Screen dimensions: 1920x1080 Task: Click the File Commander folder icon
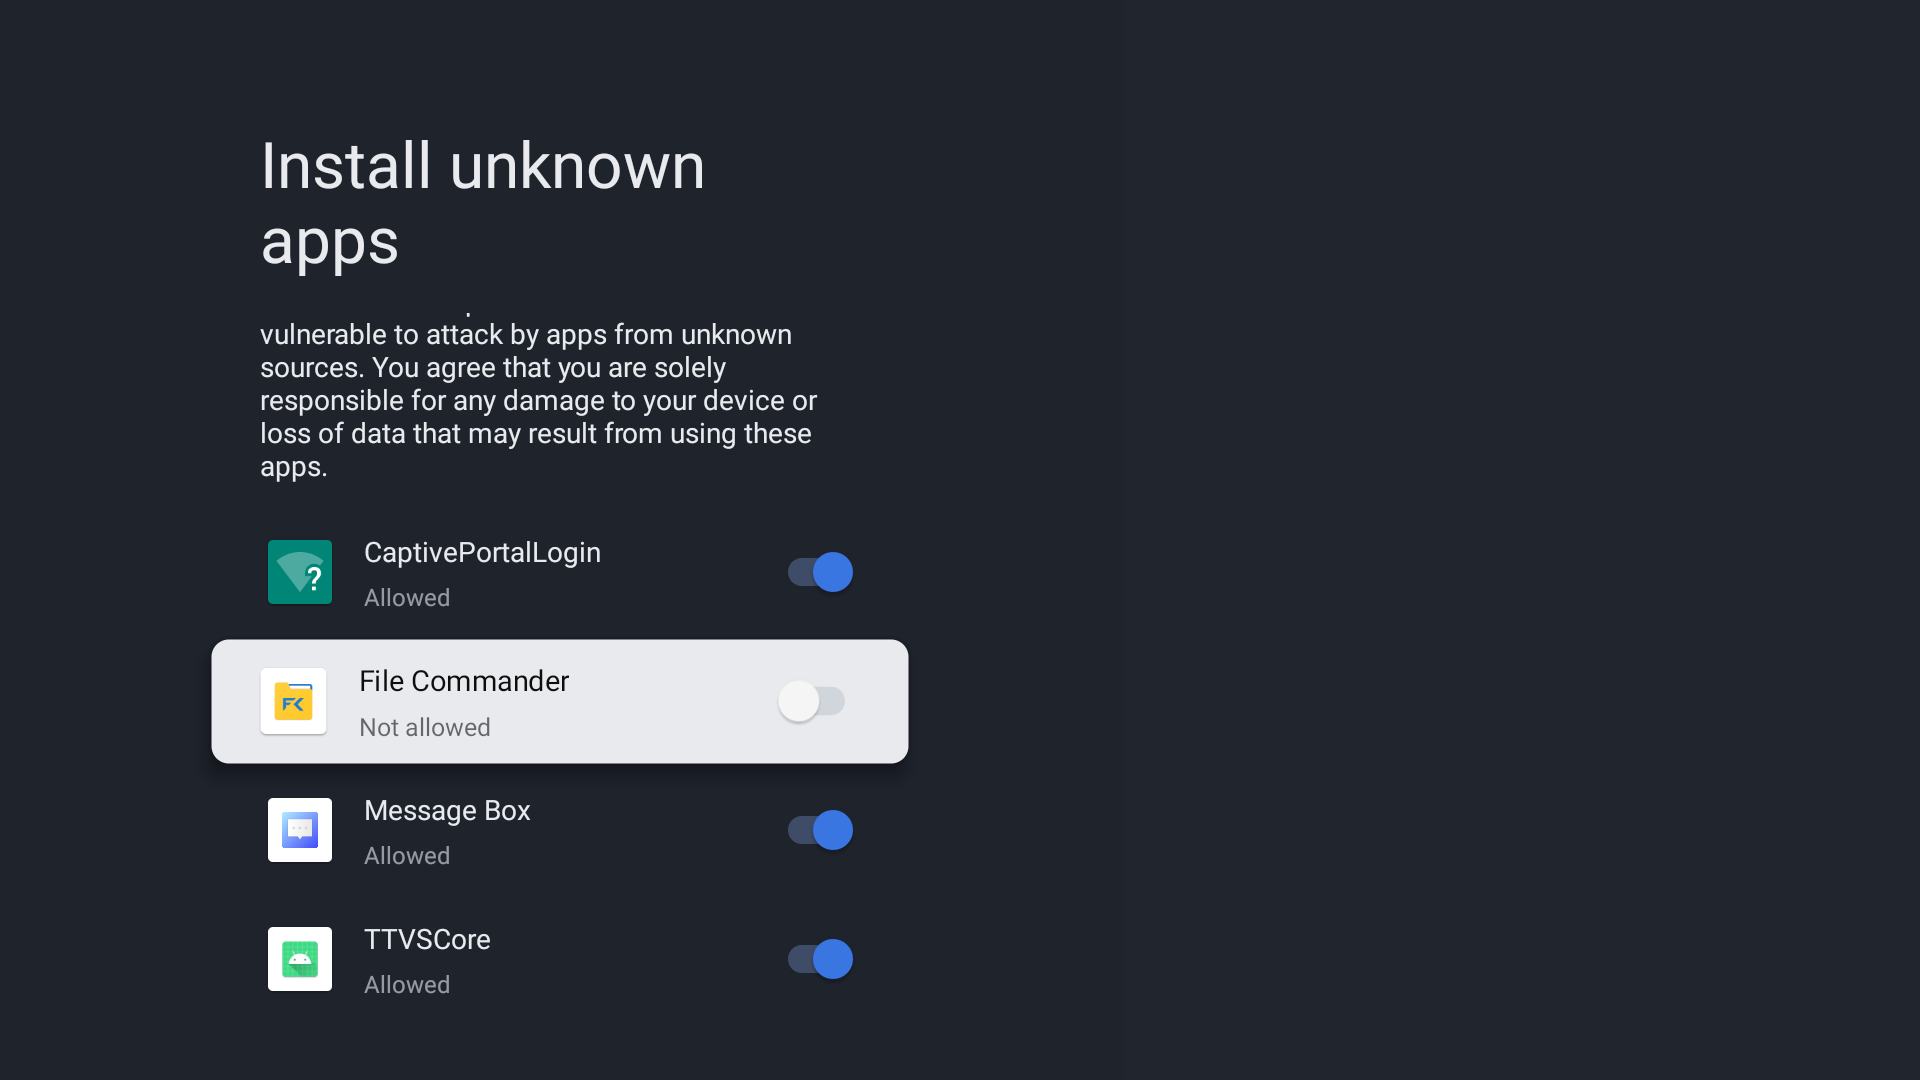coord(293,701)
